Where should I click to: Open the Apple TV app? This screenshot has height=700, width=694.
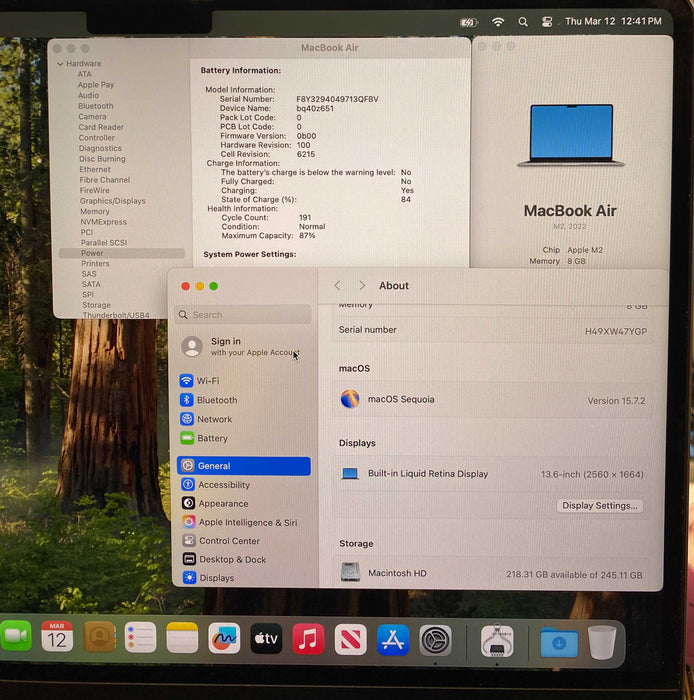(x=266, y=639)
